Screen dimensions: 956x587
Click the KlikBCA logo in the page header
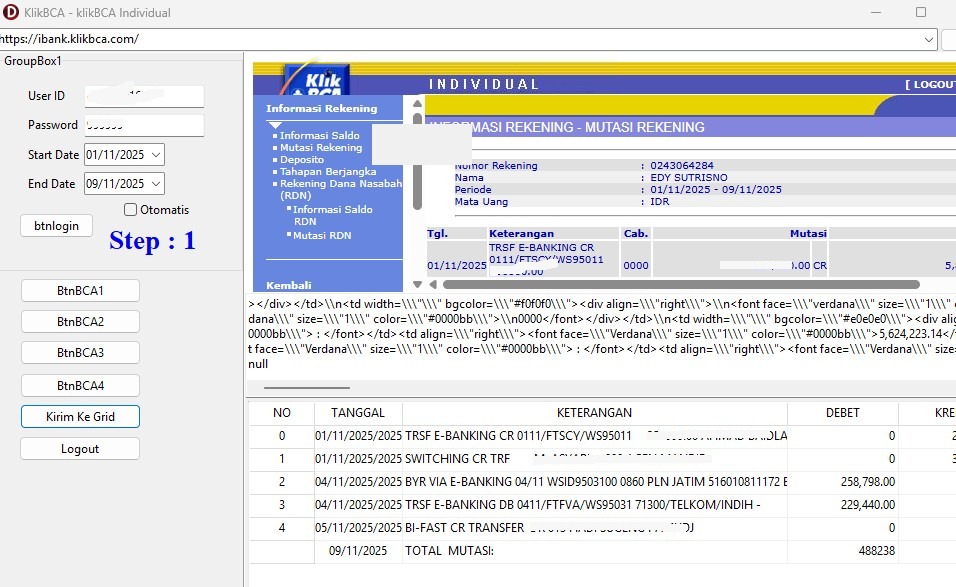316,79
